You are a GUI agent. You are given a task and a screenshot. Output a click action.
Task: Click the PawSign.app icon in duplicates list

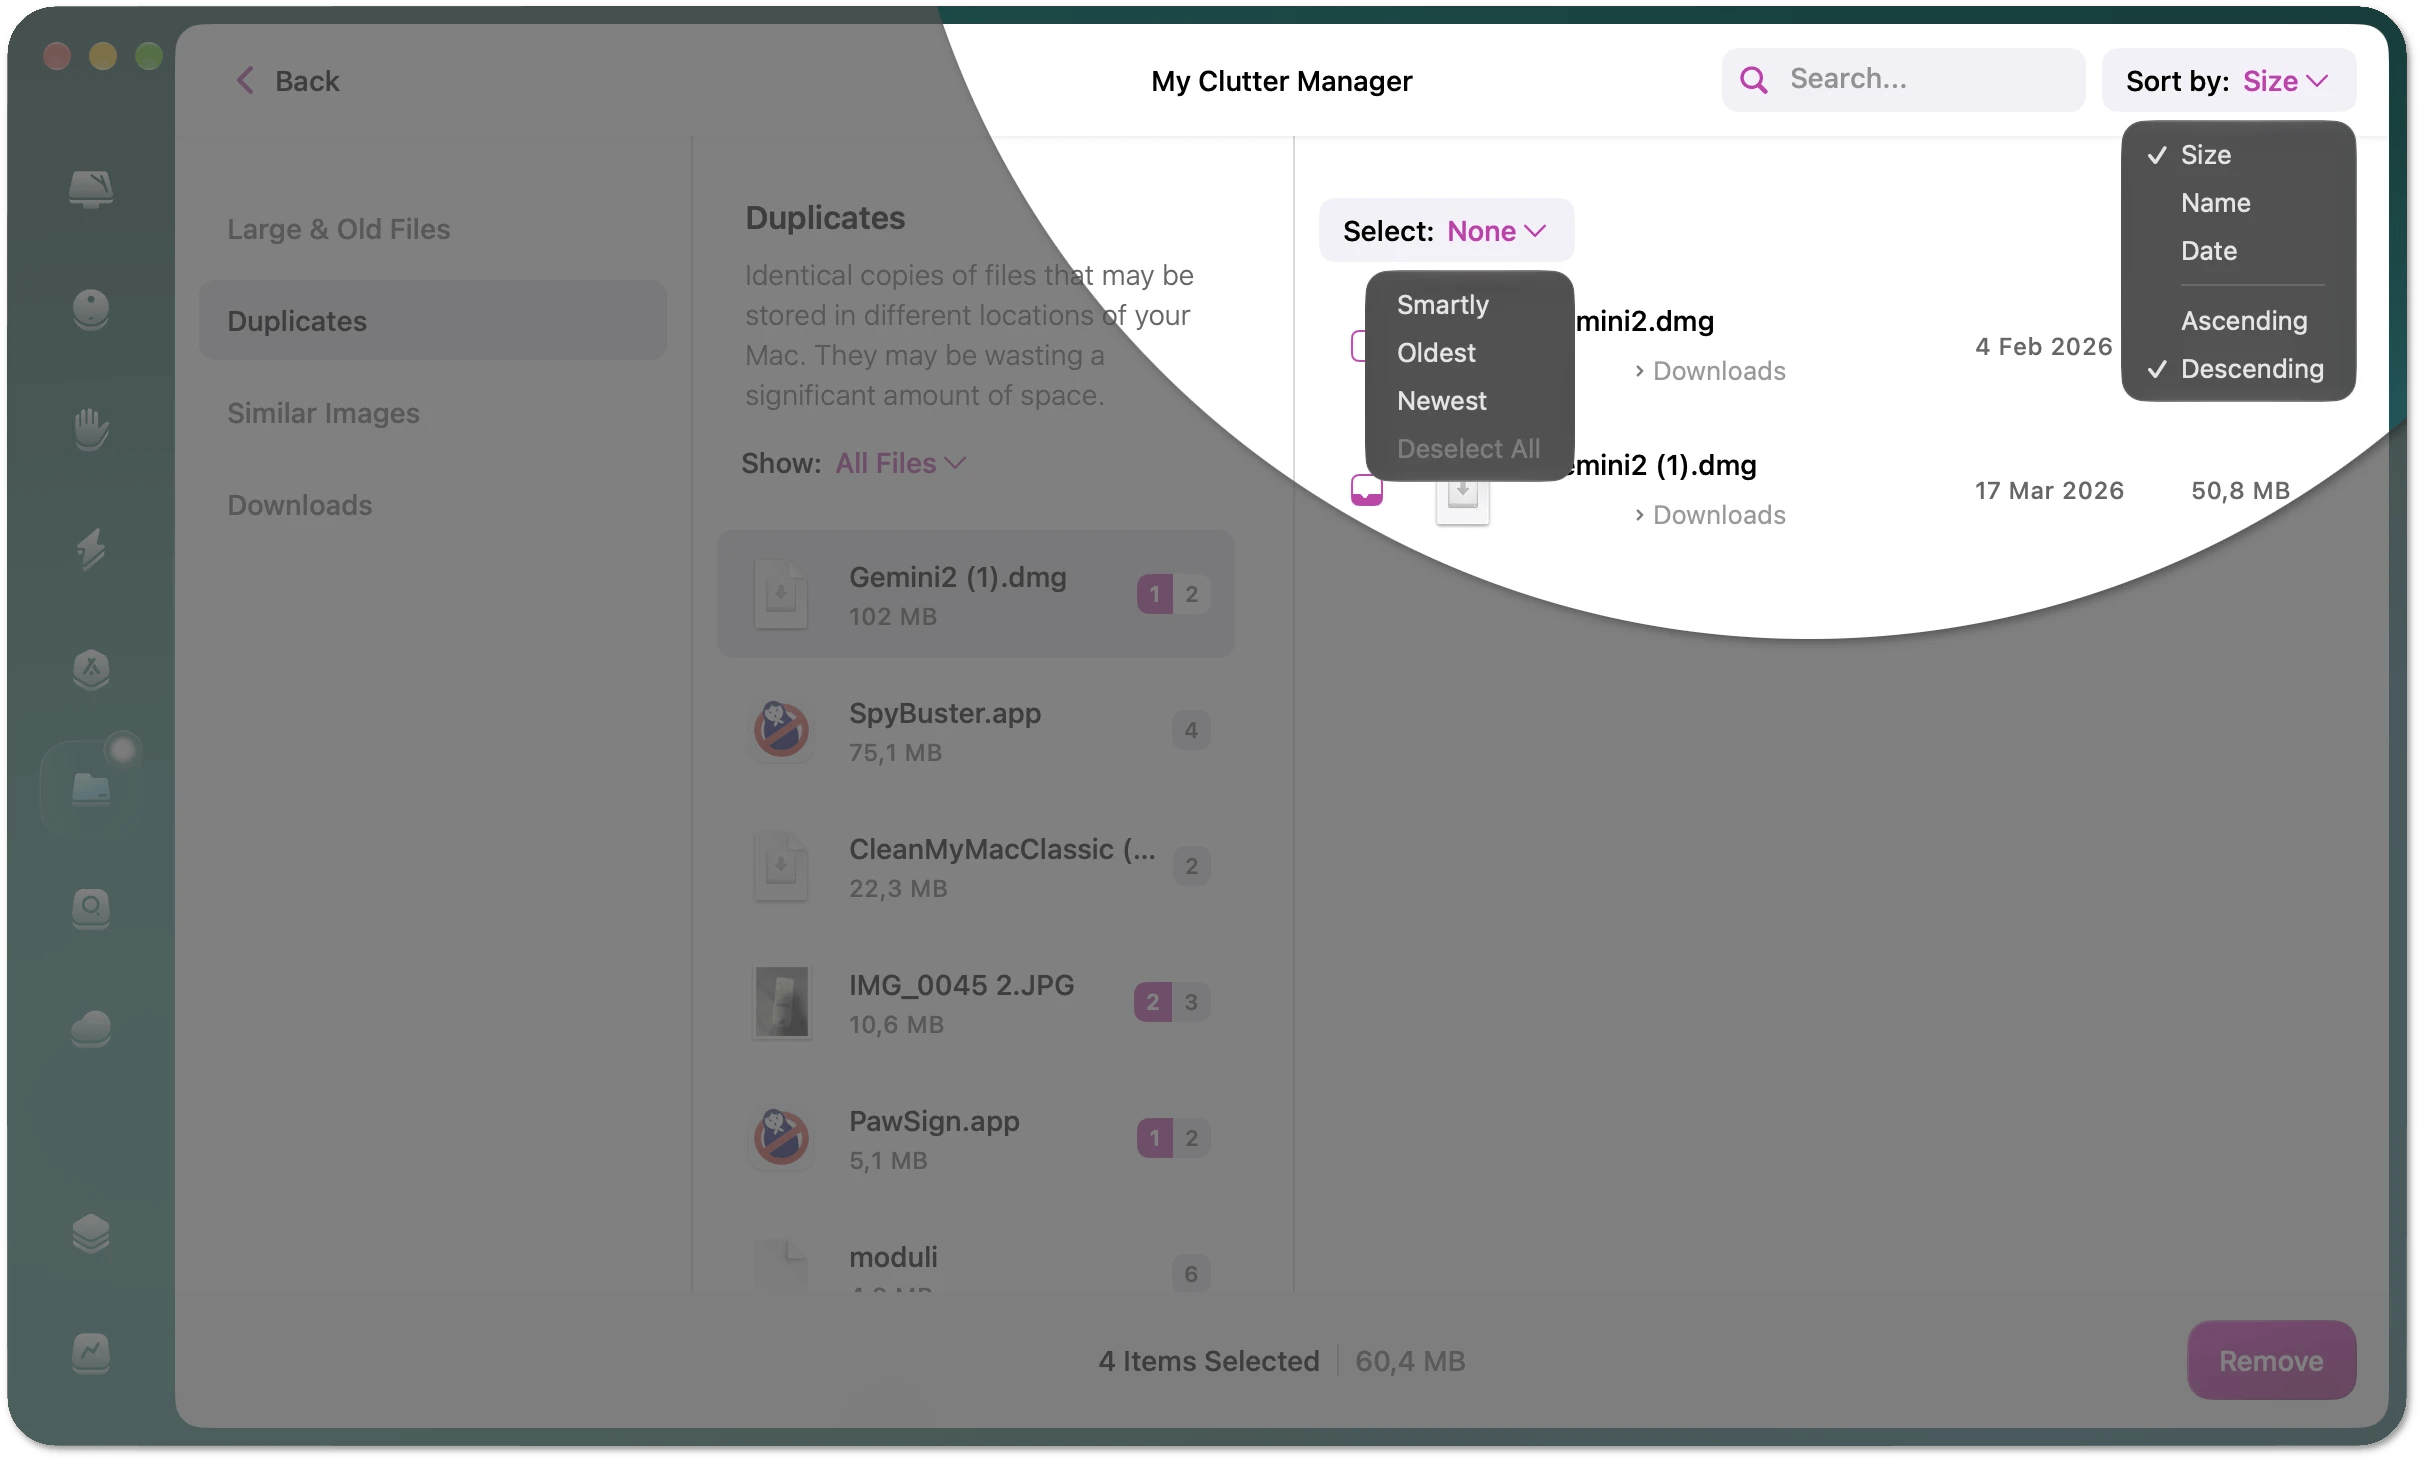[781, 1138]
